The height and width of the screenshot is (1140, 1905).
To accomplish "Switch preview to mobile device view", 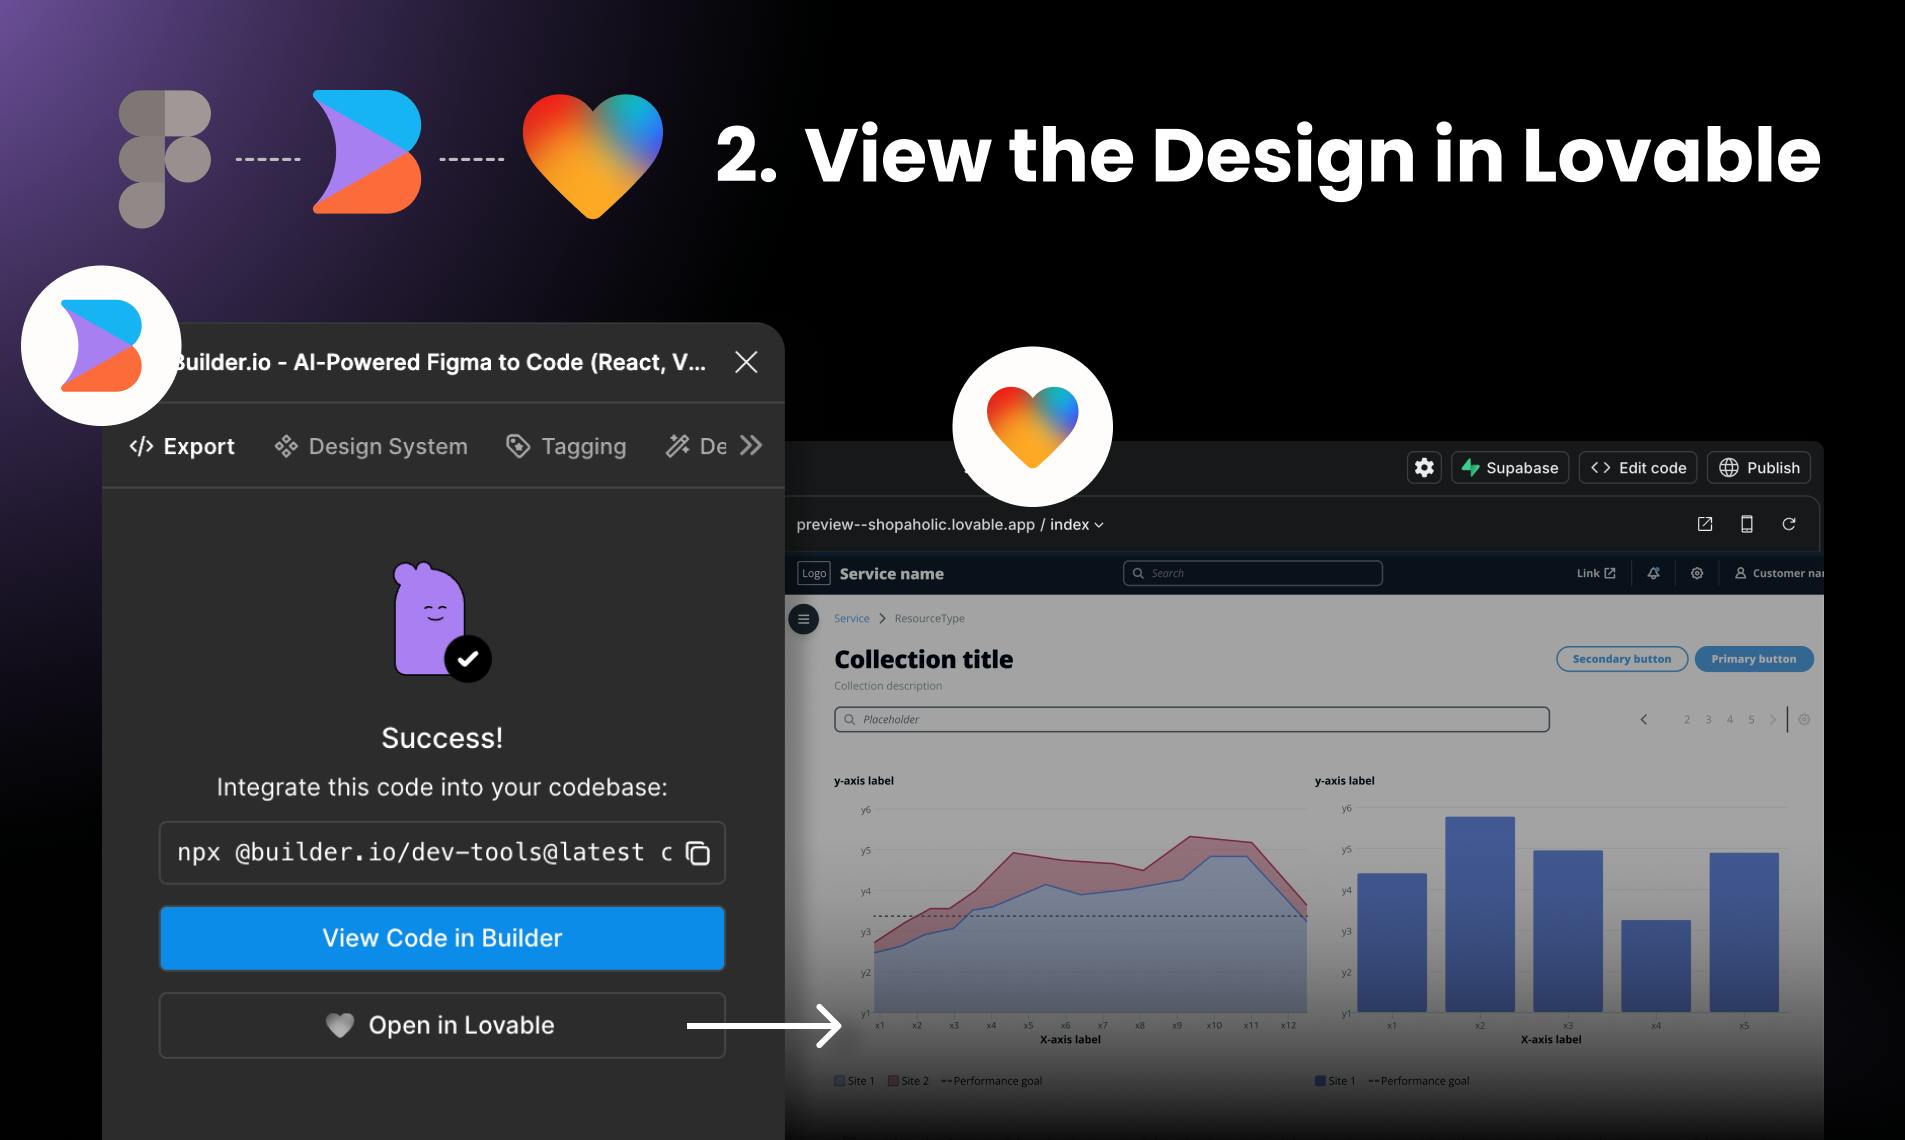I will coord(1747,524).
